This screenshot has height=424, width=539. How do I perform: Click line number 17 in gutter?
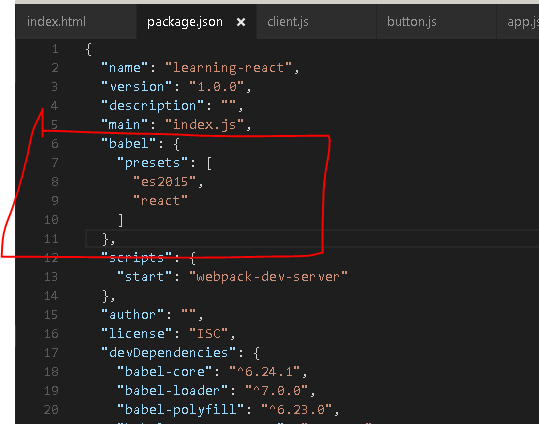coord(51,352)
